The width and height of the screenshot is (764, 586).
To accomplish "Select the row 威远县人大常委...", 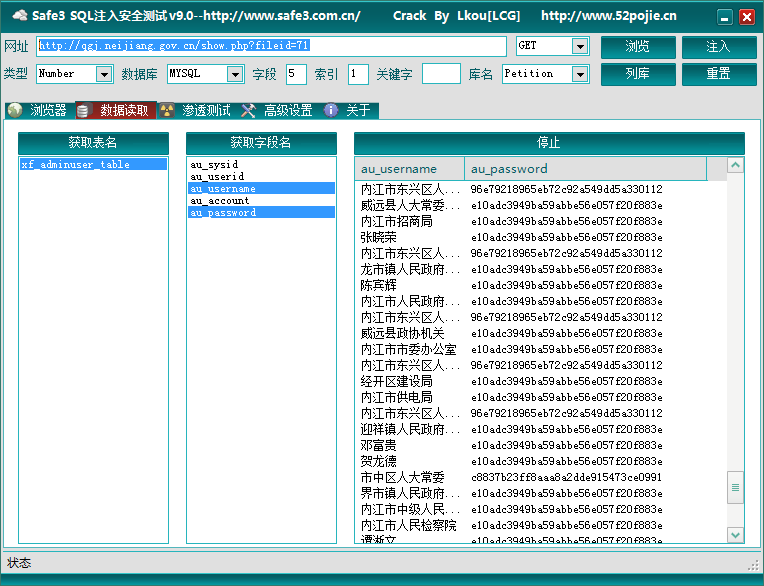I will 540,205.
